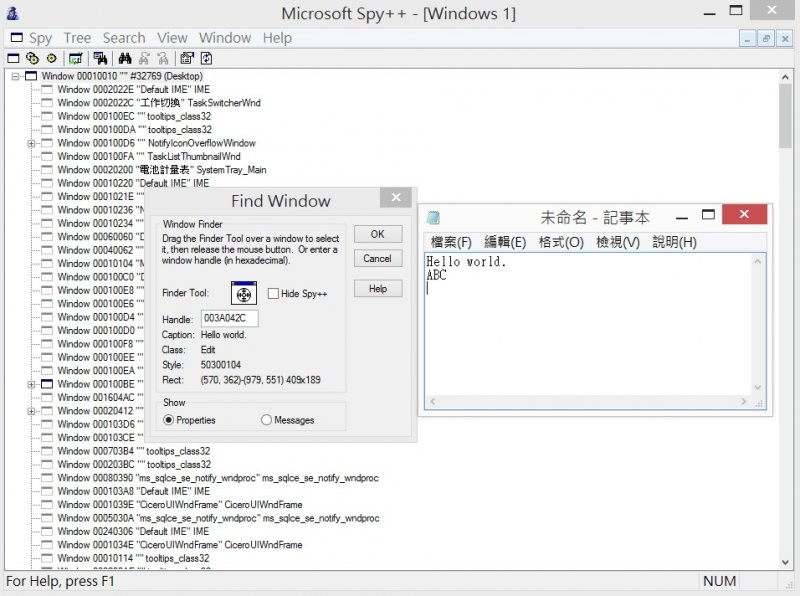800x596 pixels.
Task: Open the Tree menu
Action: 77,38
